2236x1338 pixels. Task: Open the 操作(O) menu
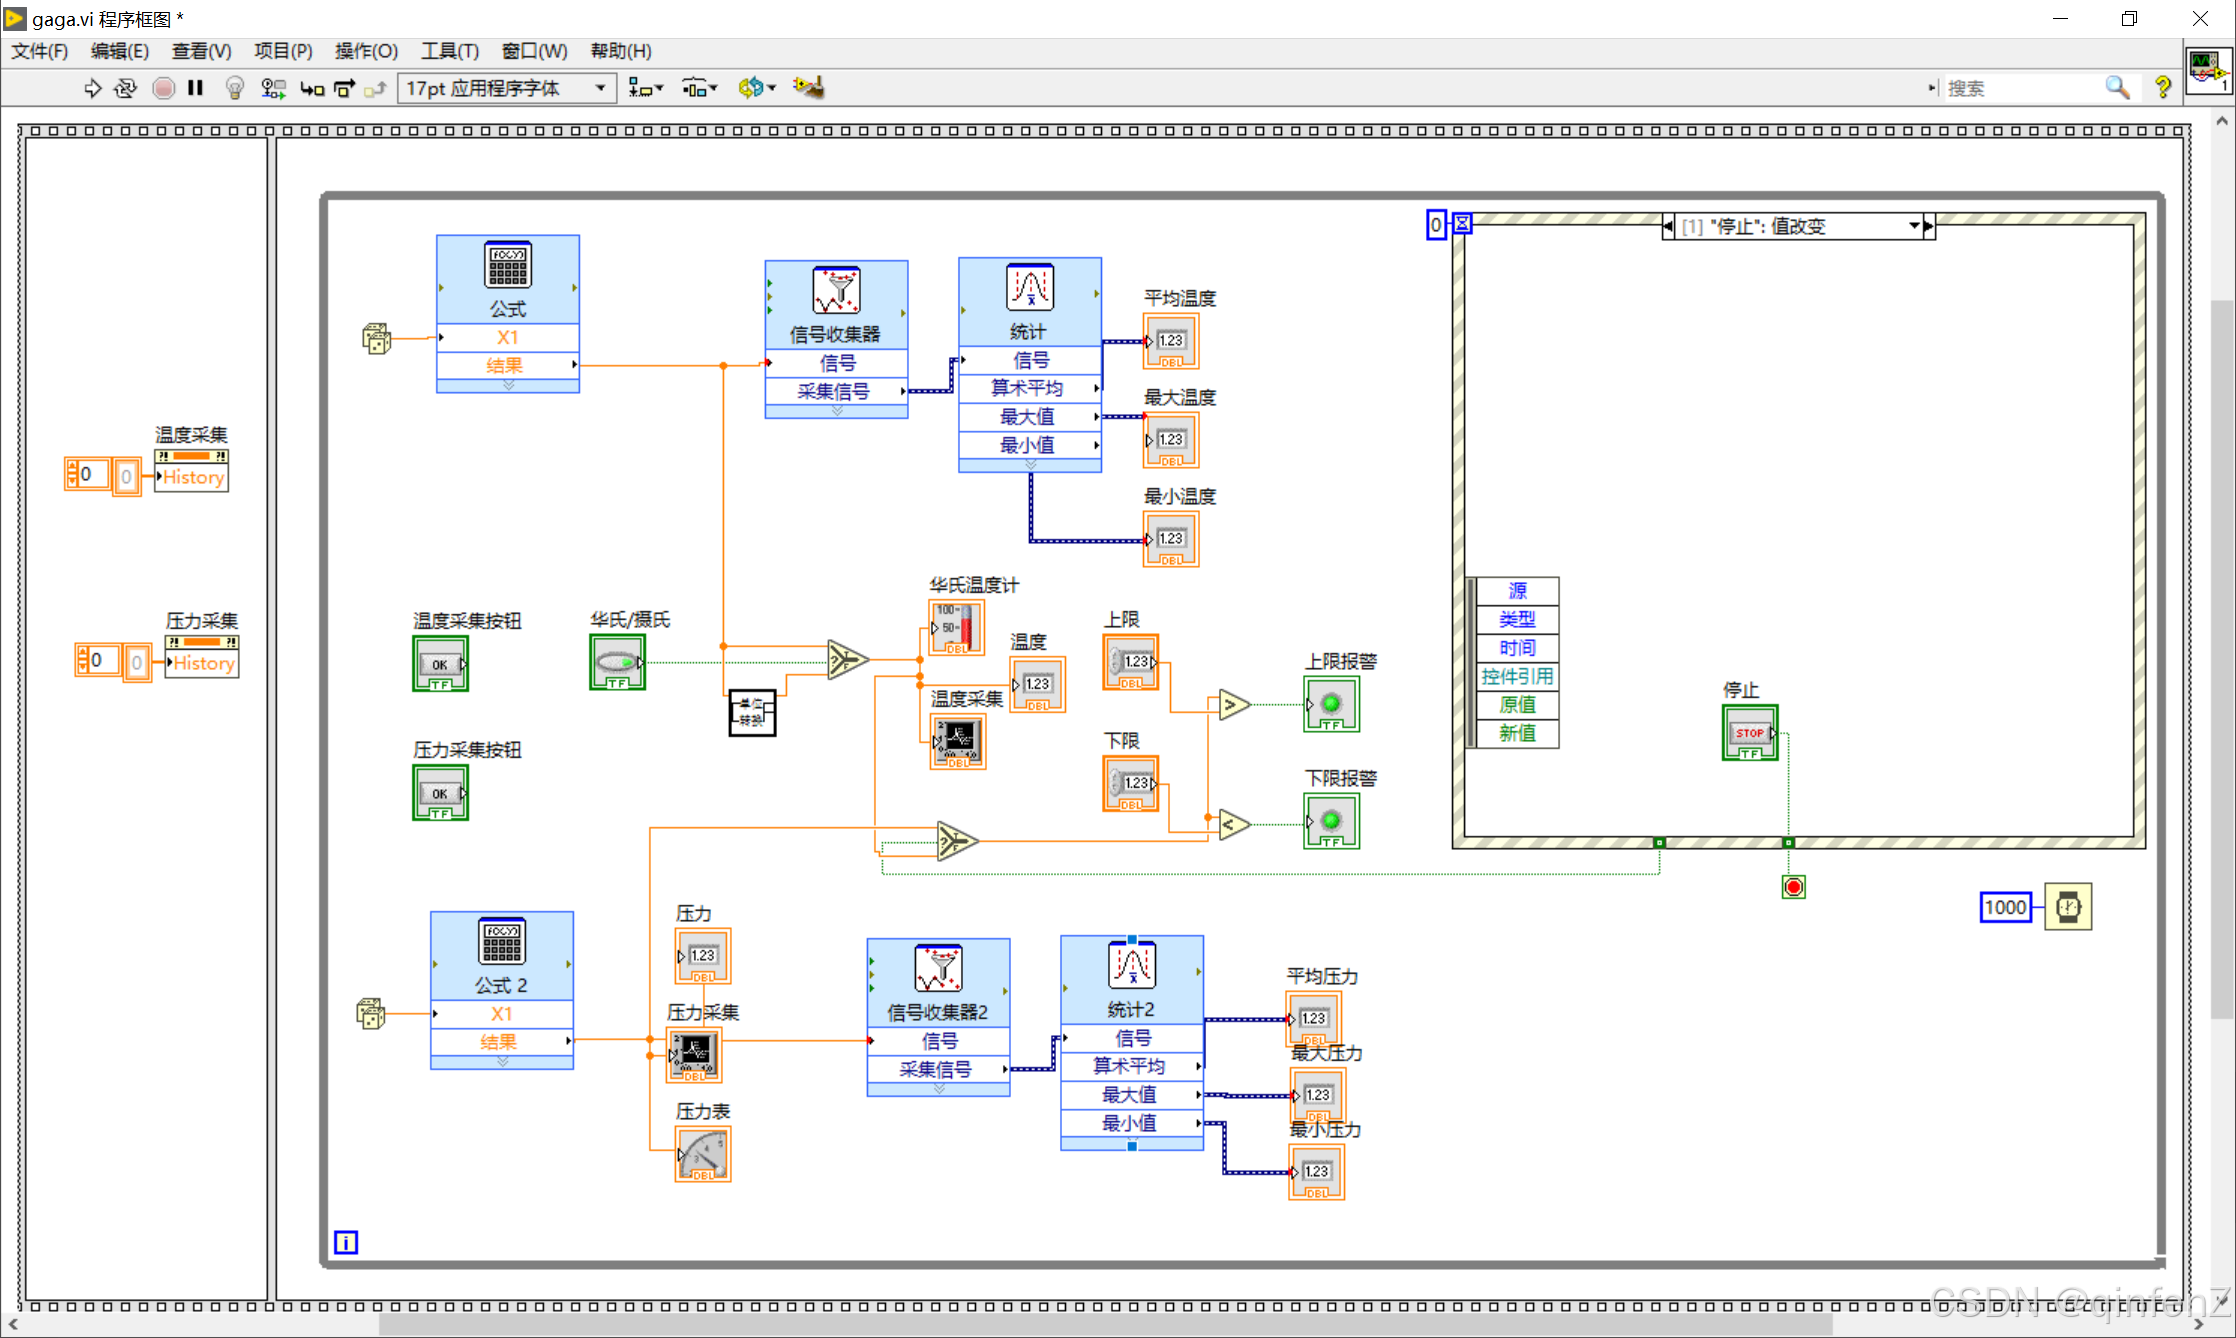point(366,51)
